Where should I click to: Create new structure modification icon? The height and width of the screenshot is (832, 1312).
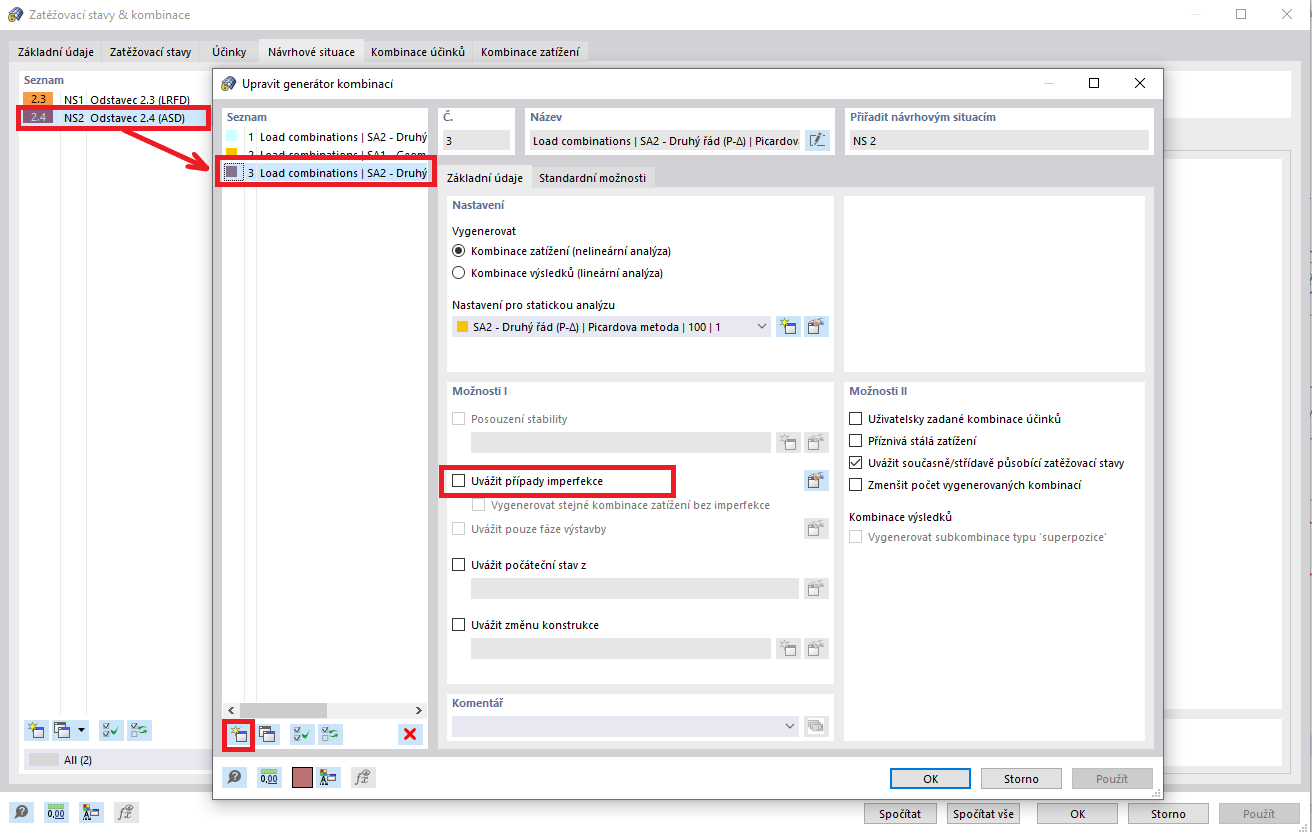click(x=788, y=648)
